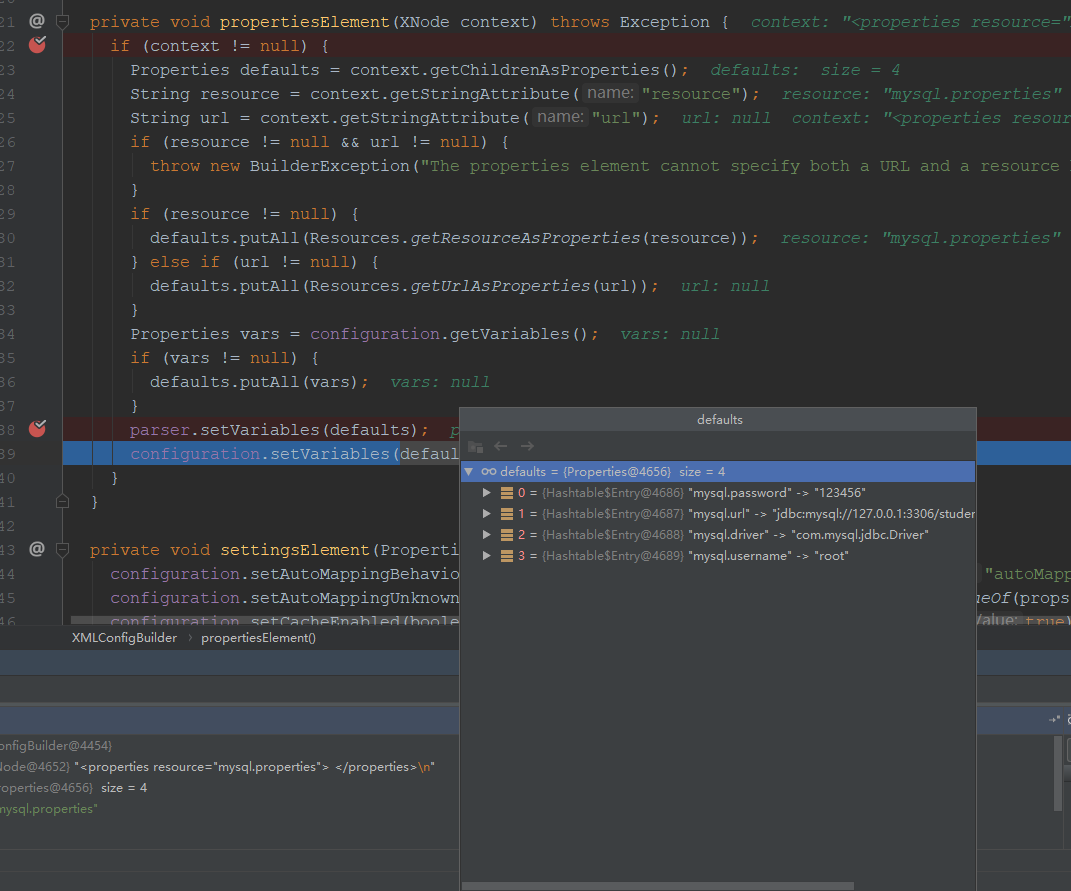The width and height of the screenshot is (1071, 891).
Task: Select the size = 4 variable row in debugger
Action: [230, 788]
